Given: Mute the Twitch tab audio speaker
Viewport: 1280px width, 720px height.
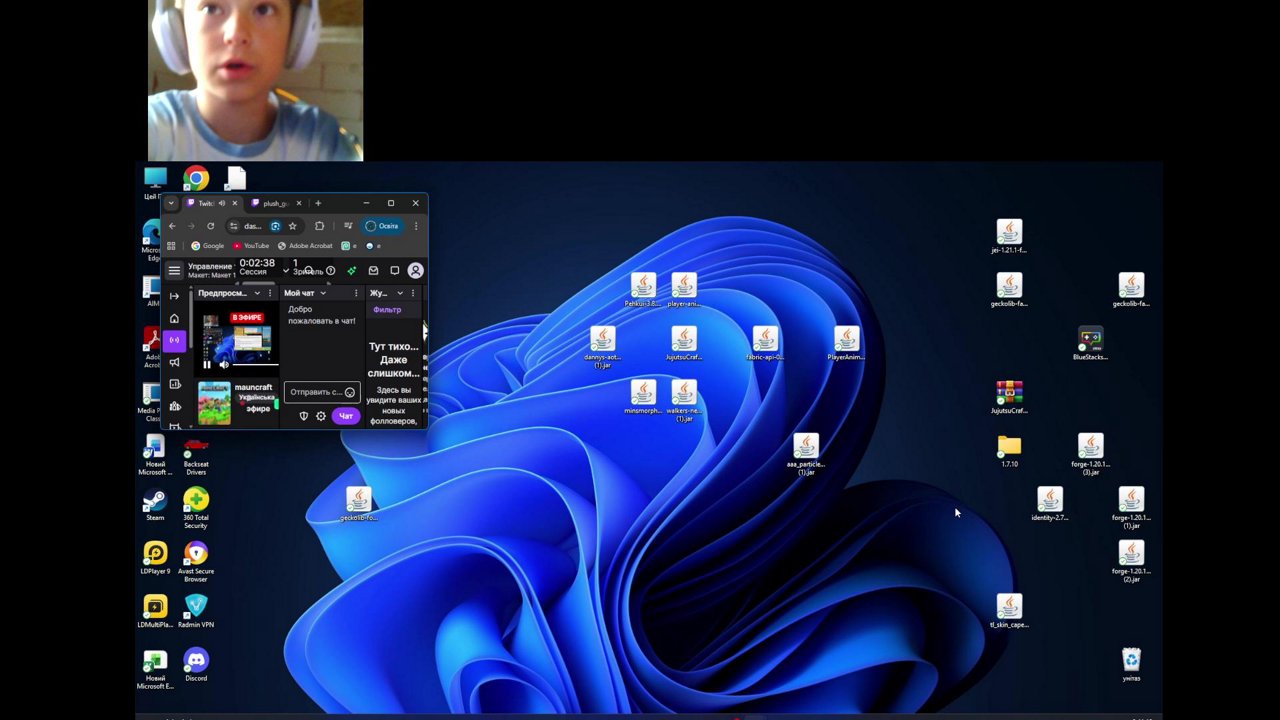Looking at the screenshot, I should click(x=221, y=203).
